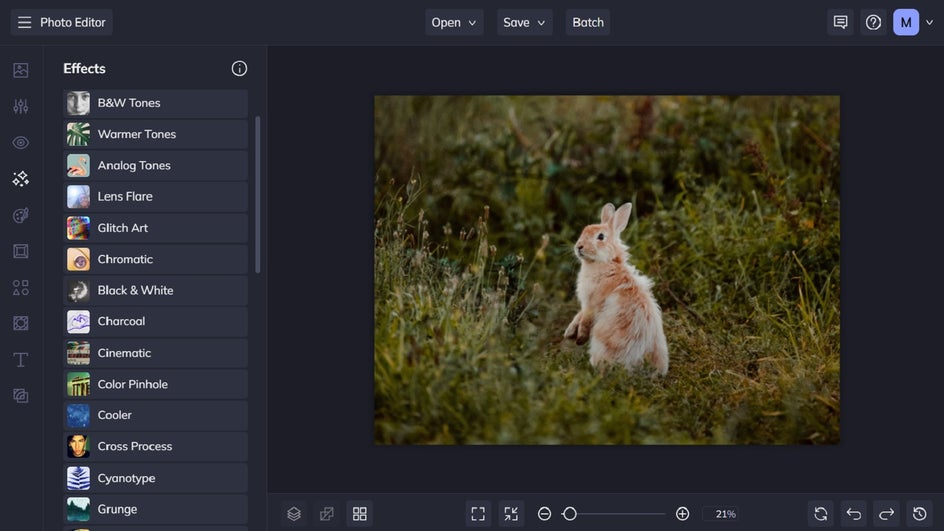Select the Effects sparkle sidebar icon

[20, 179]
